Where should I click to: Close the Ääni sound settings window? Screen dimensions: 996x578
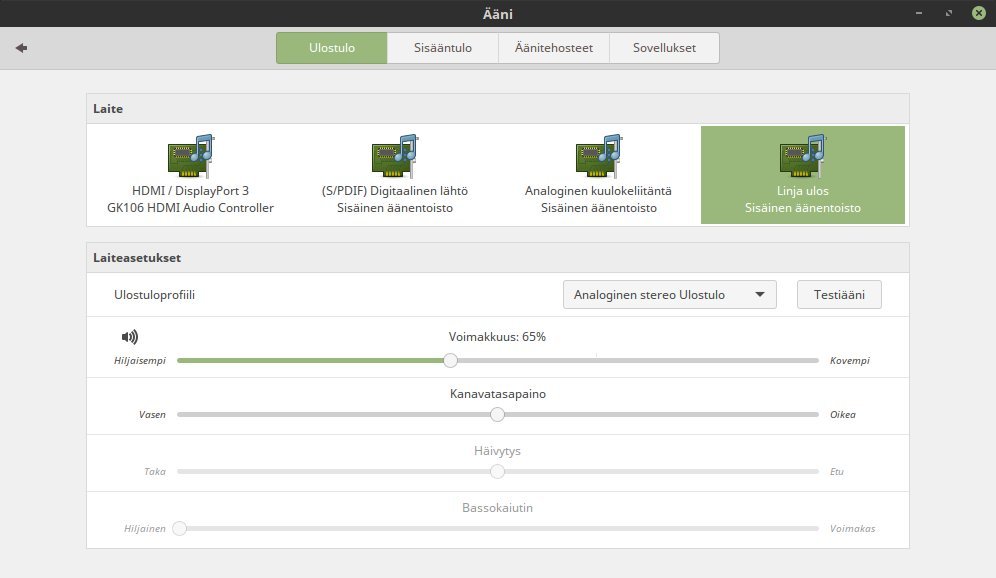(978, 14)
